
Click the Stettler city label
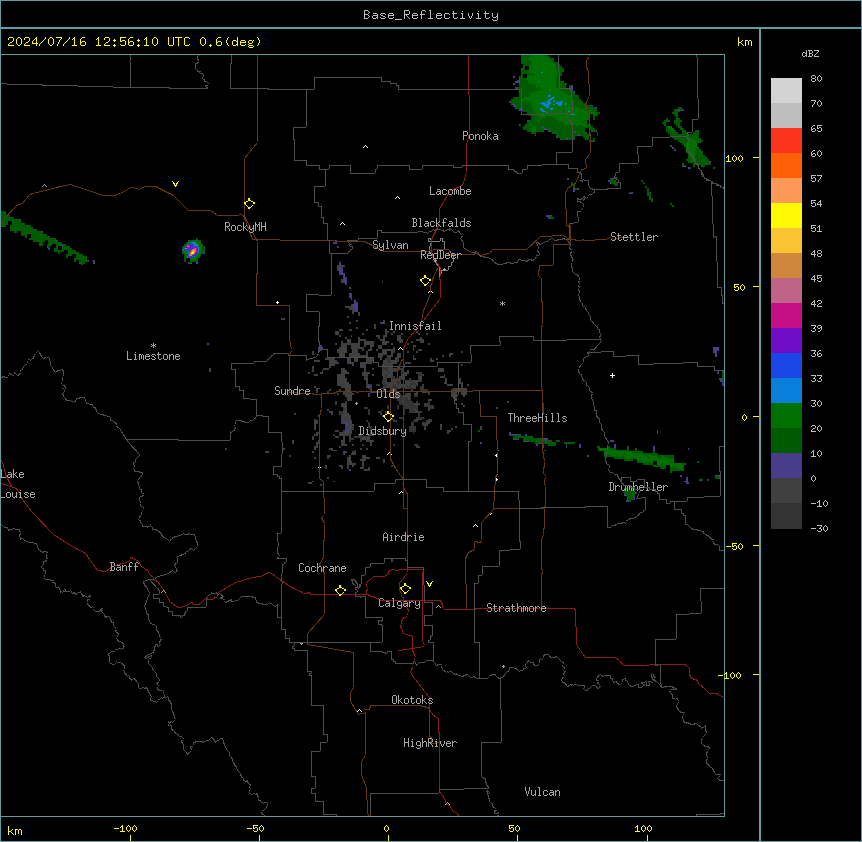633,237
